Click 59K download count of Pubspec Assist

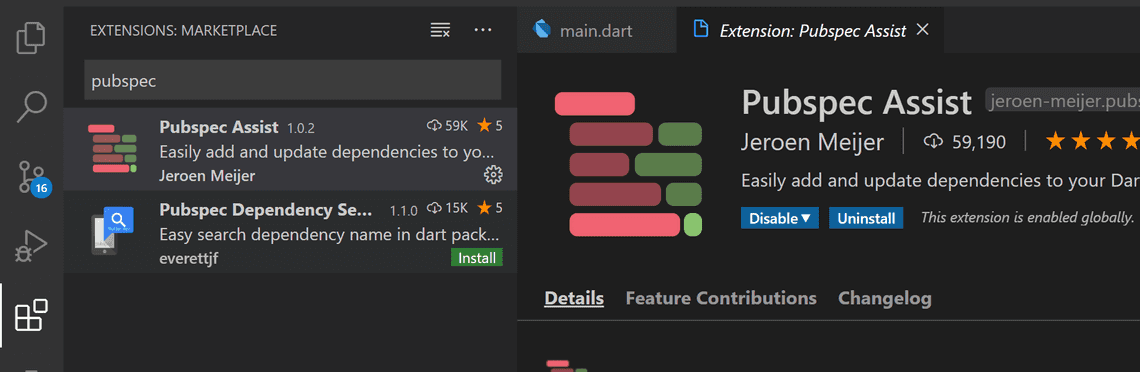click(447, 126)
